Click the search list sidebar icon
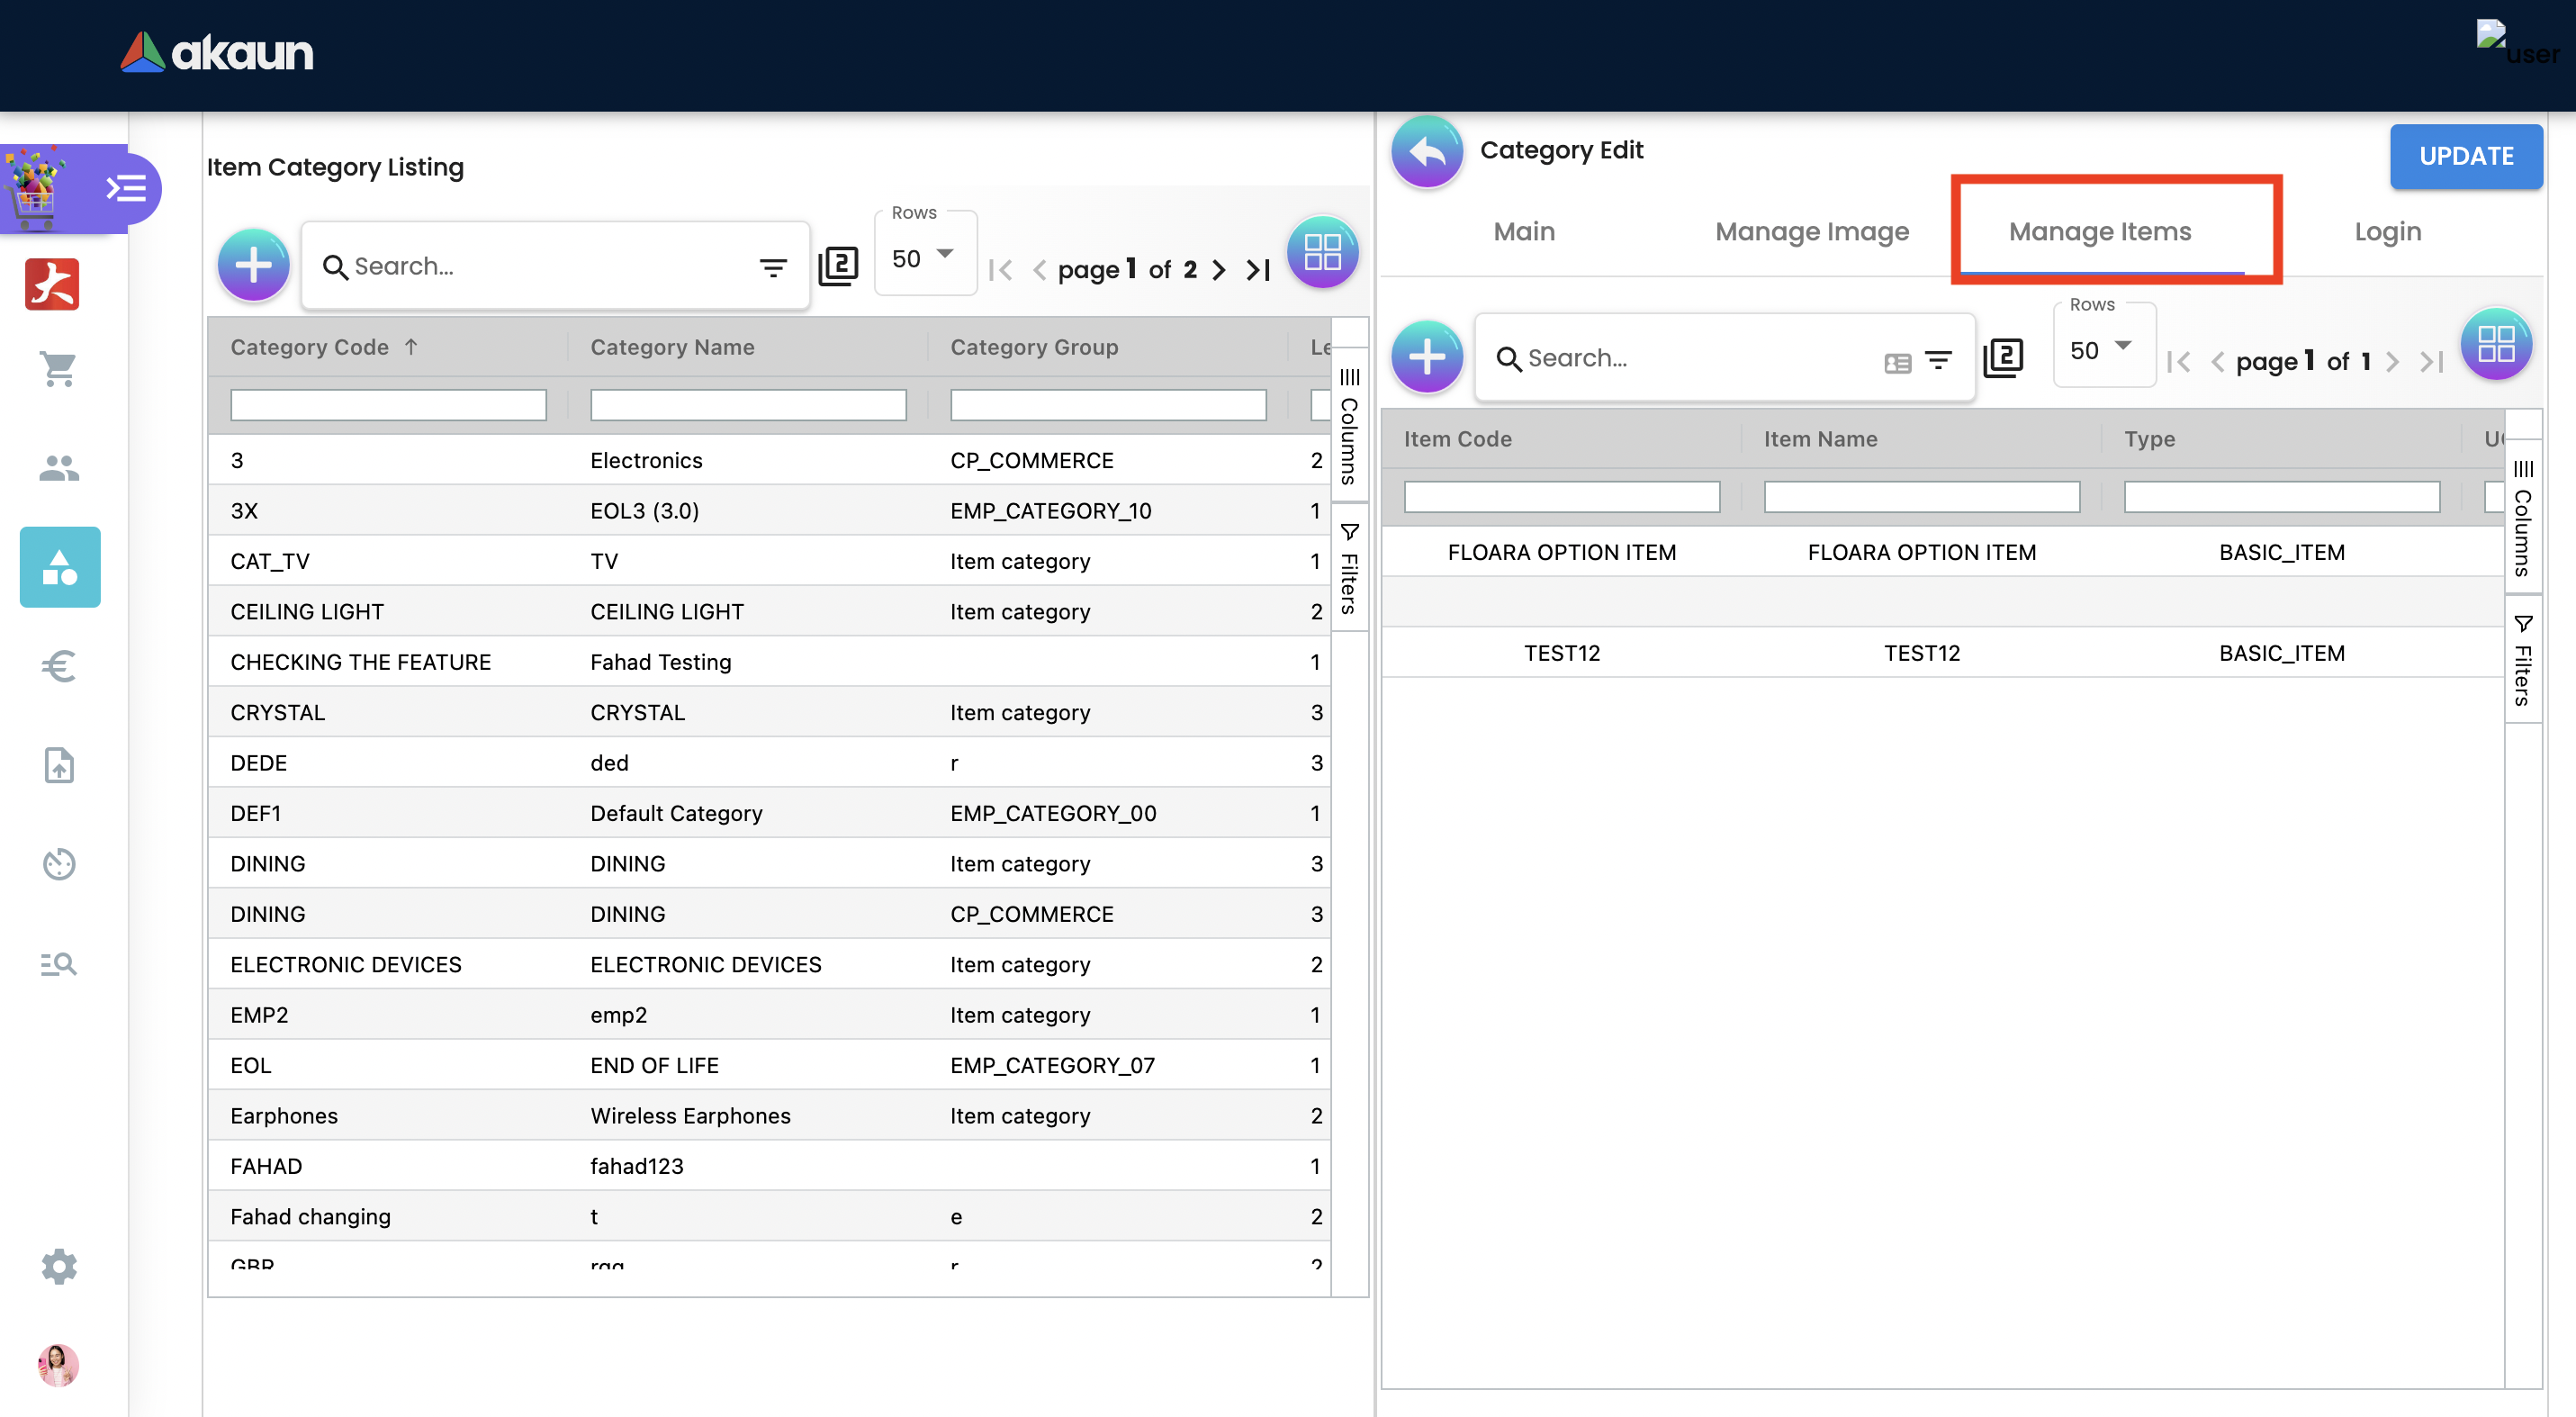This screenshot has height=1417, width=2576. tap(58, 964)
